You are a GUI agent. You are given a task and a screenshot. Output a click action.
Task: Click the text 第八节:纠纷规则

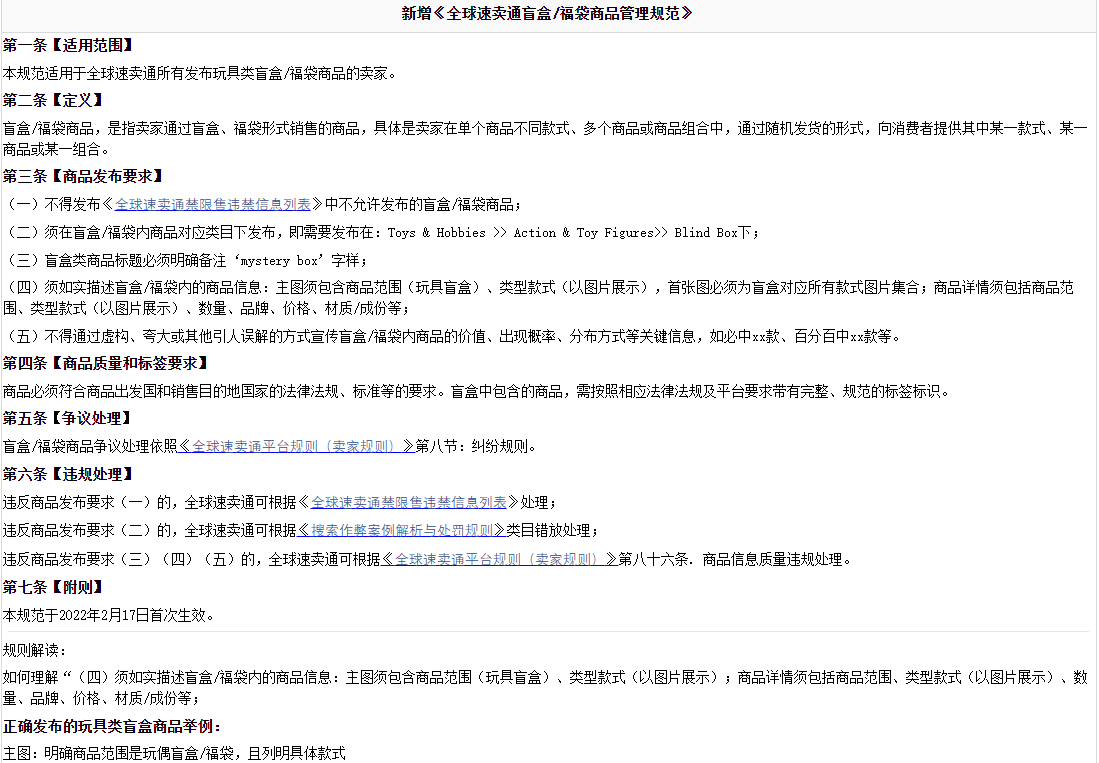tap(476, 446)
